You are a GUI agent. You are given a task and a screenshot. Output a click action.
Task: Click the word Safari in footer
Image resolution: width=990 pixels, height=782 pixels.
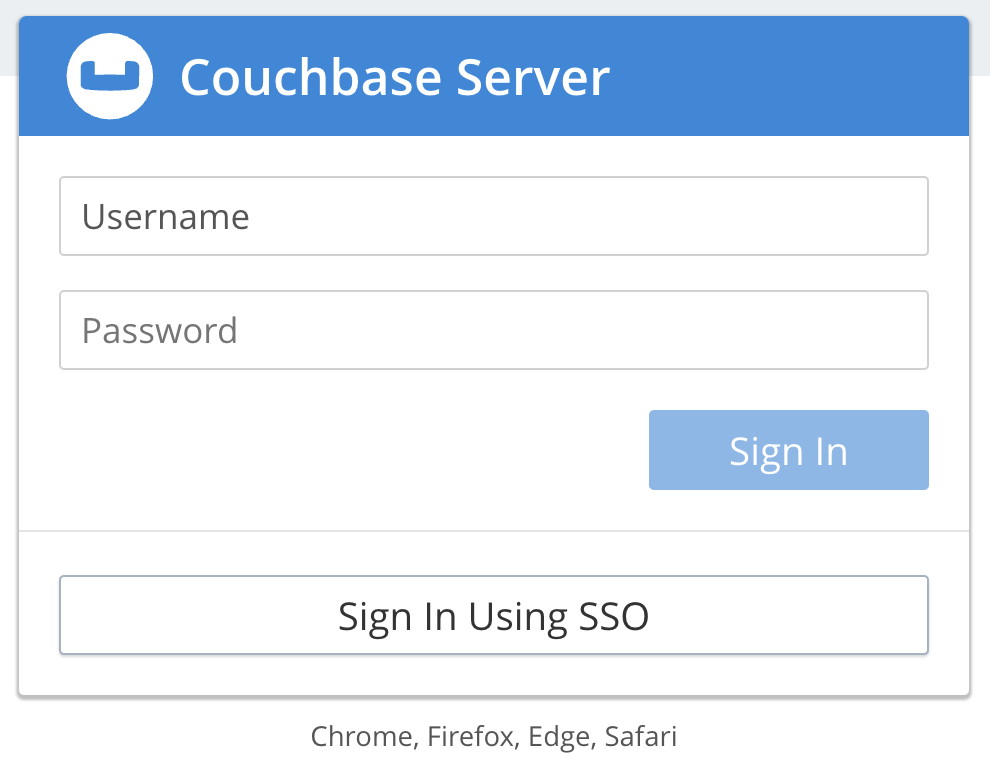tap(641, 738)
